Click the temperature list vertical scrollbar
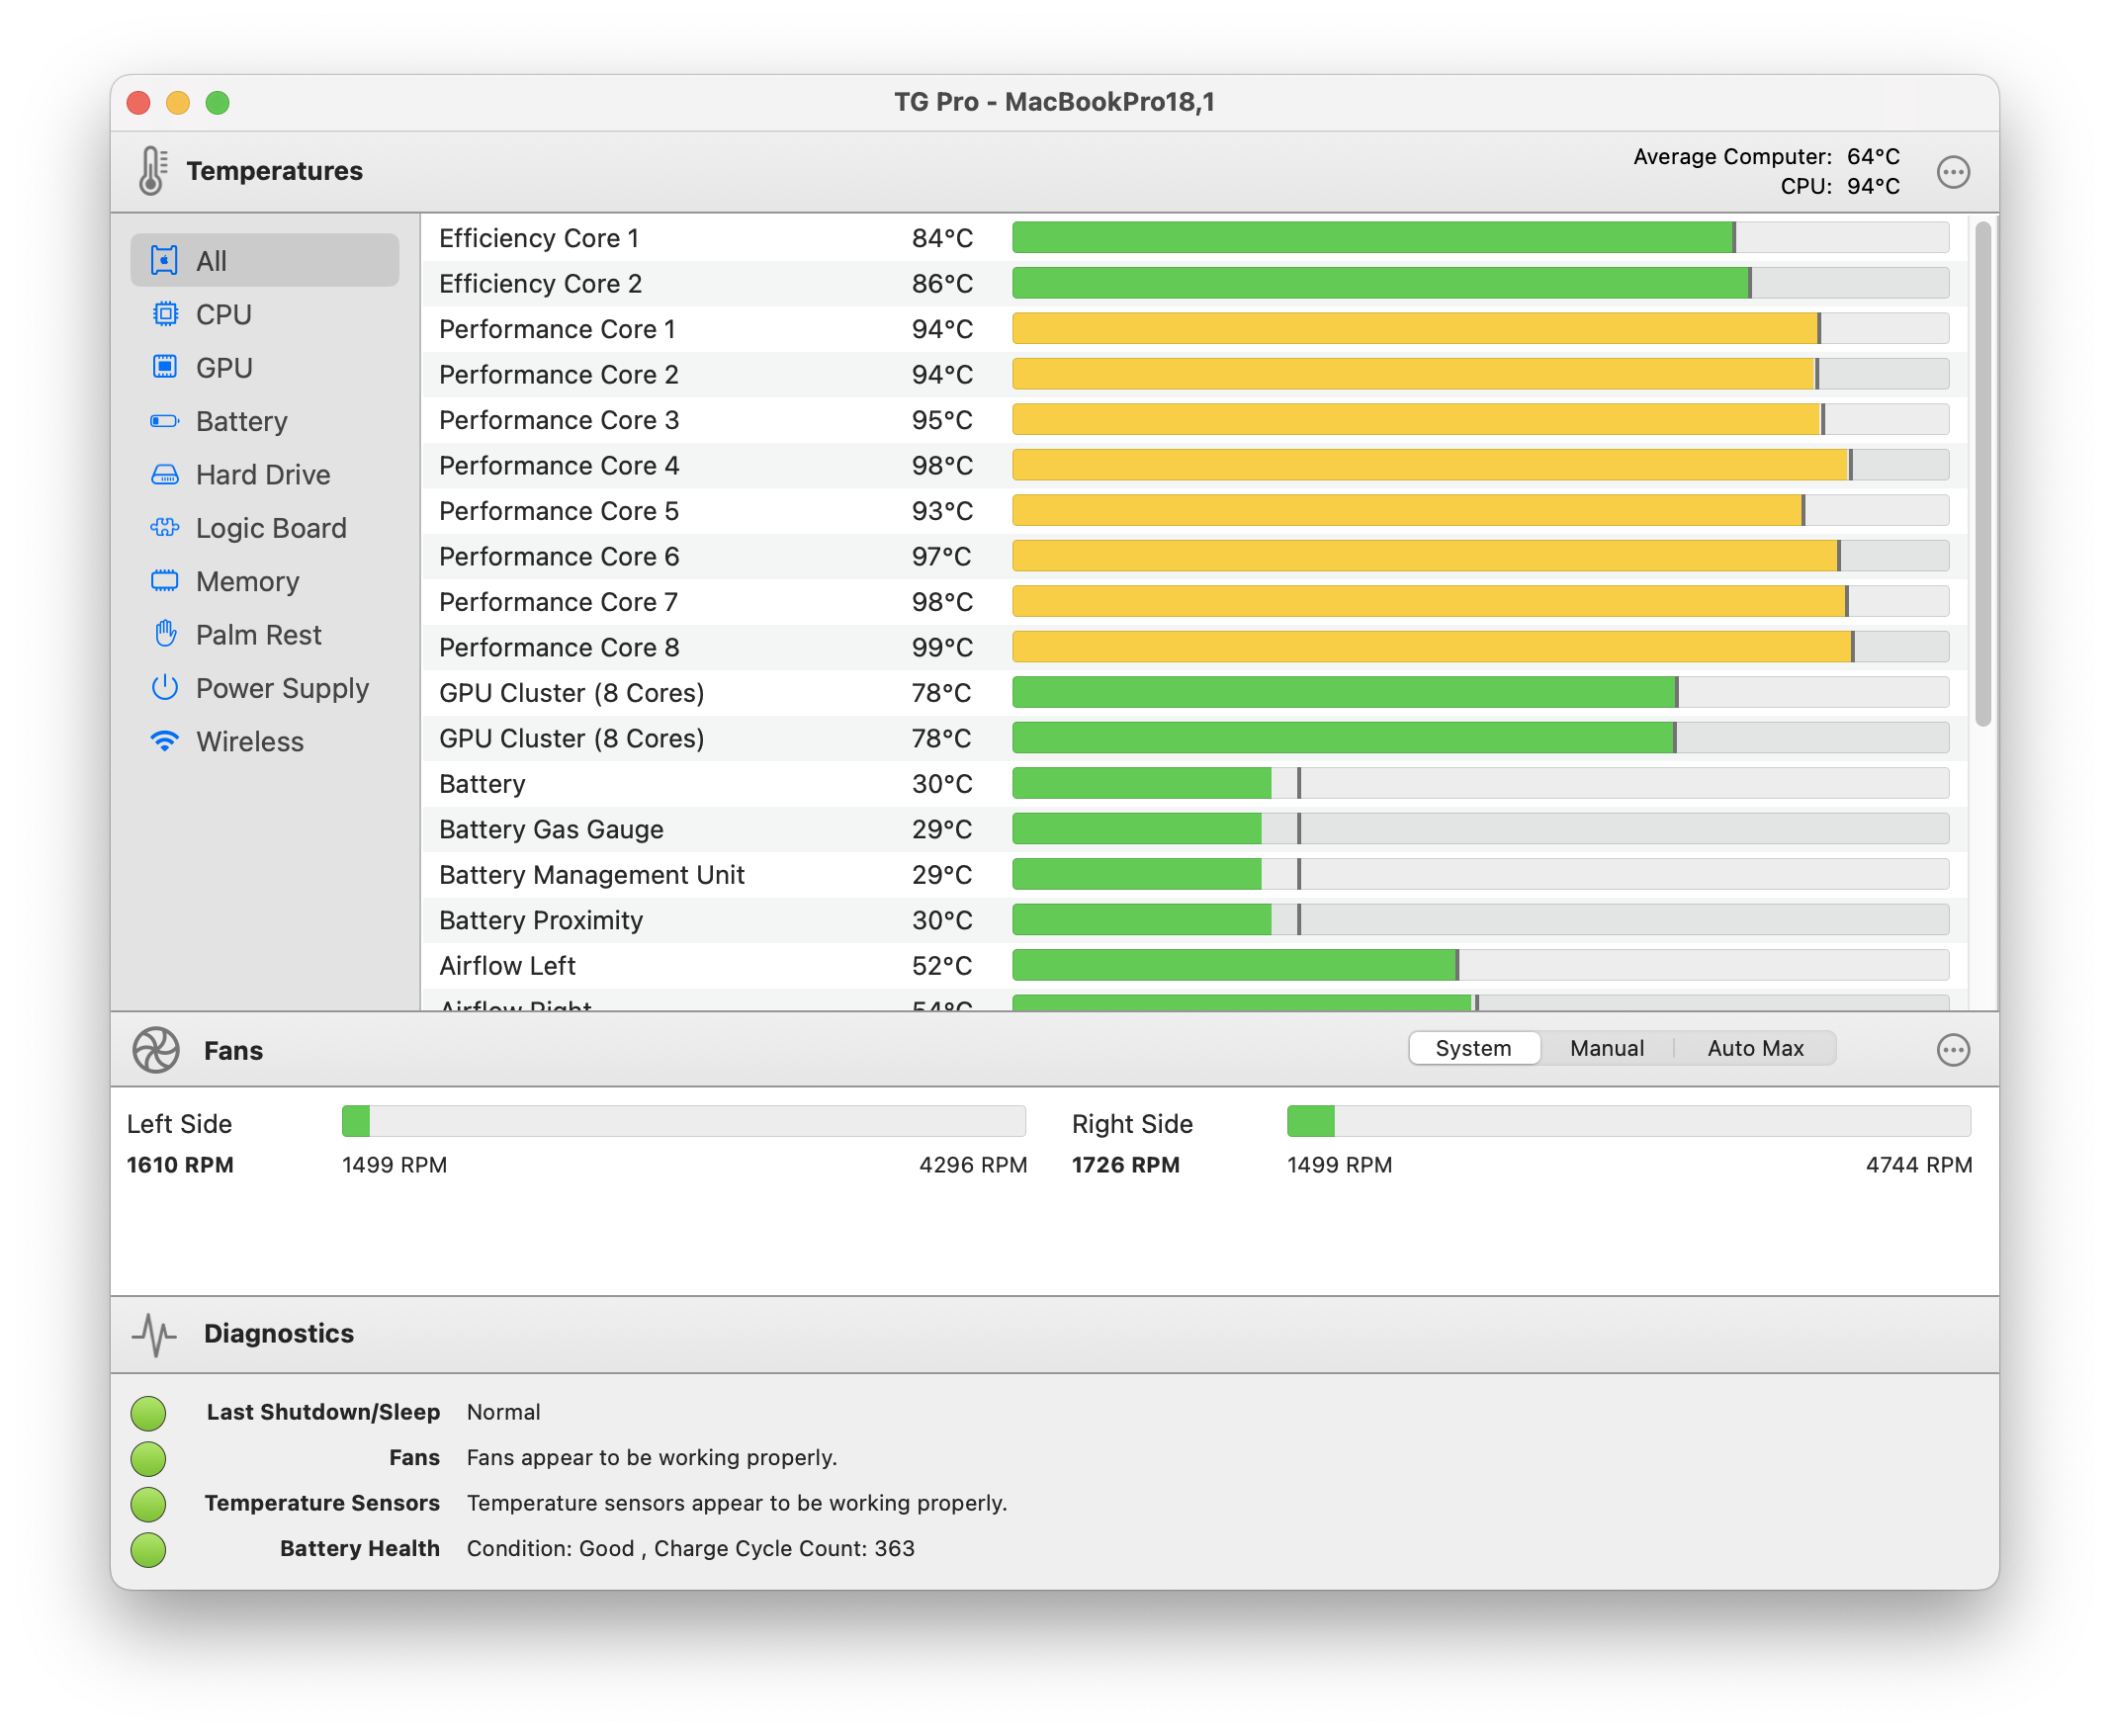Viewport: 2110px width, 1736px height. point(1983,474)
